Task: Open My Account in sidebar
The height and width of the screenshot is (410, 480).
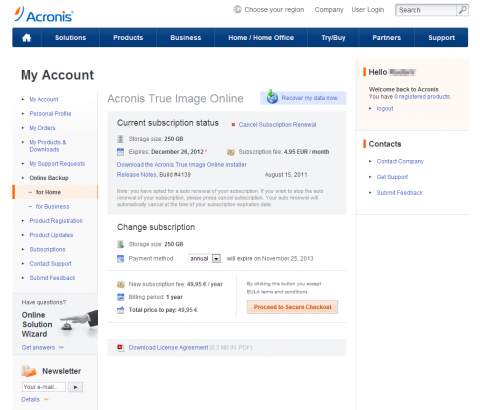Action: coord(44,99)
